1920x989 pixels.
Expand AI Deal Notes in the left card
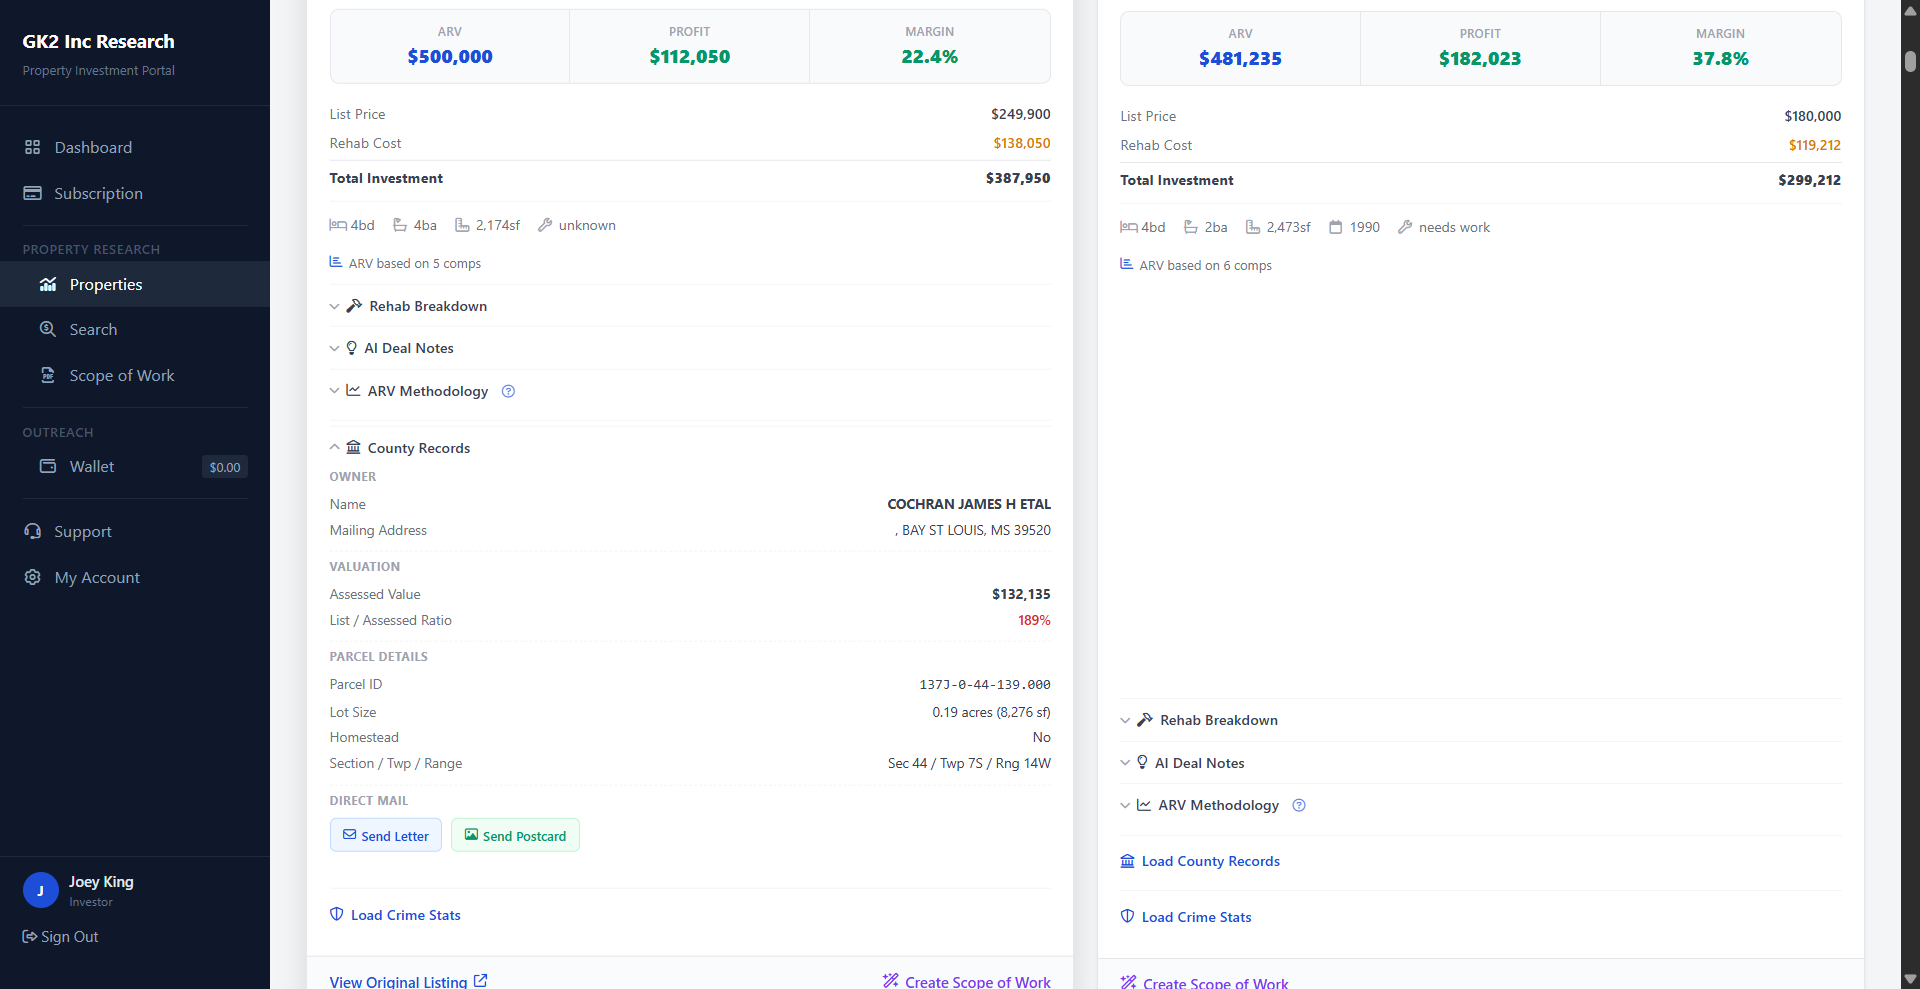(x=408, y=348)
